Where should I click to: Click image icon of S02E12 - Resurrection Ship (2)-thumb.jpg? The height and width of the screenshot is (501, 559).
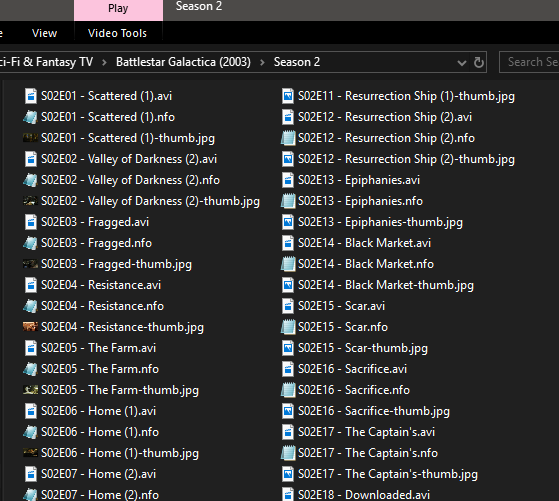[288, 159]
